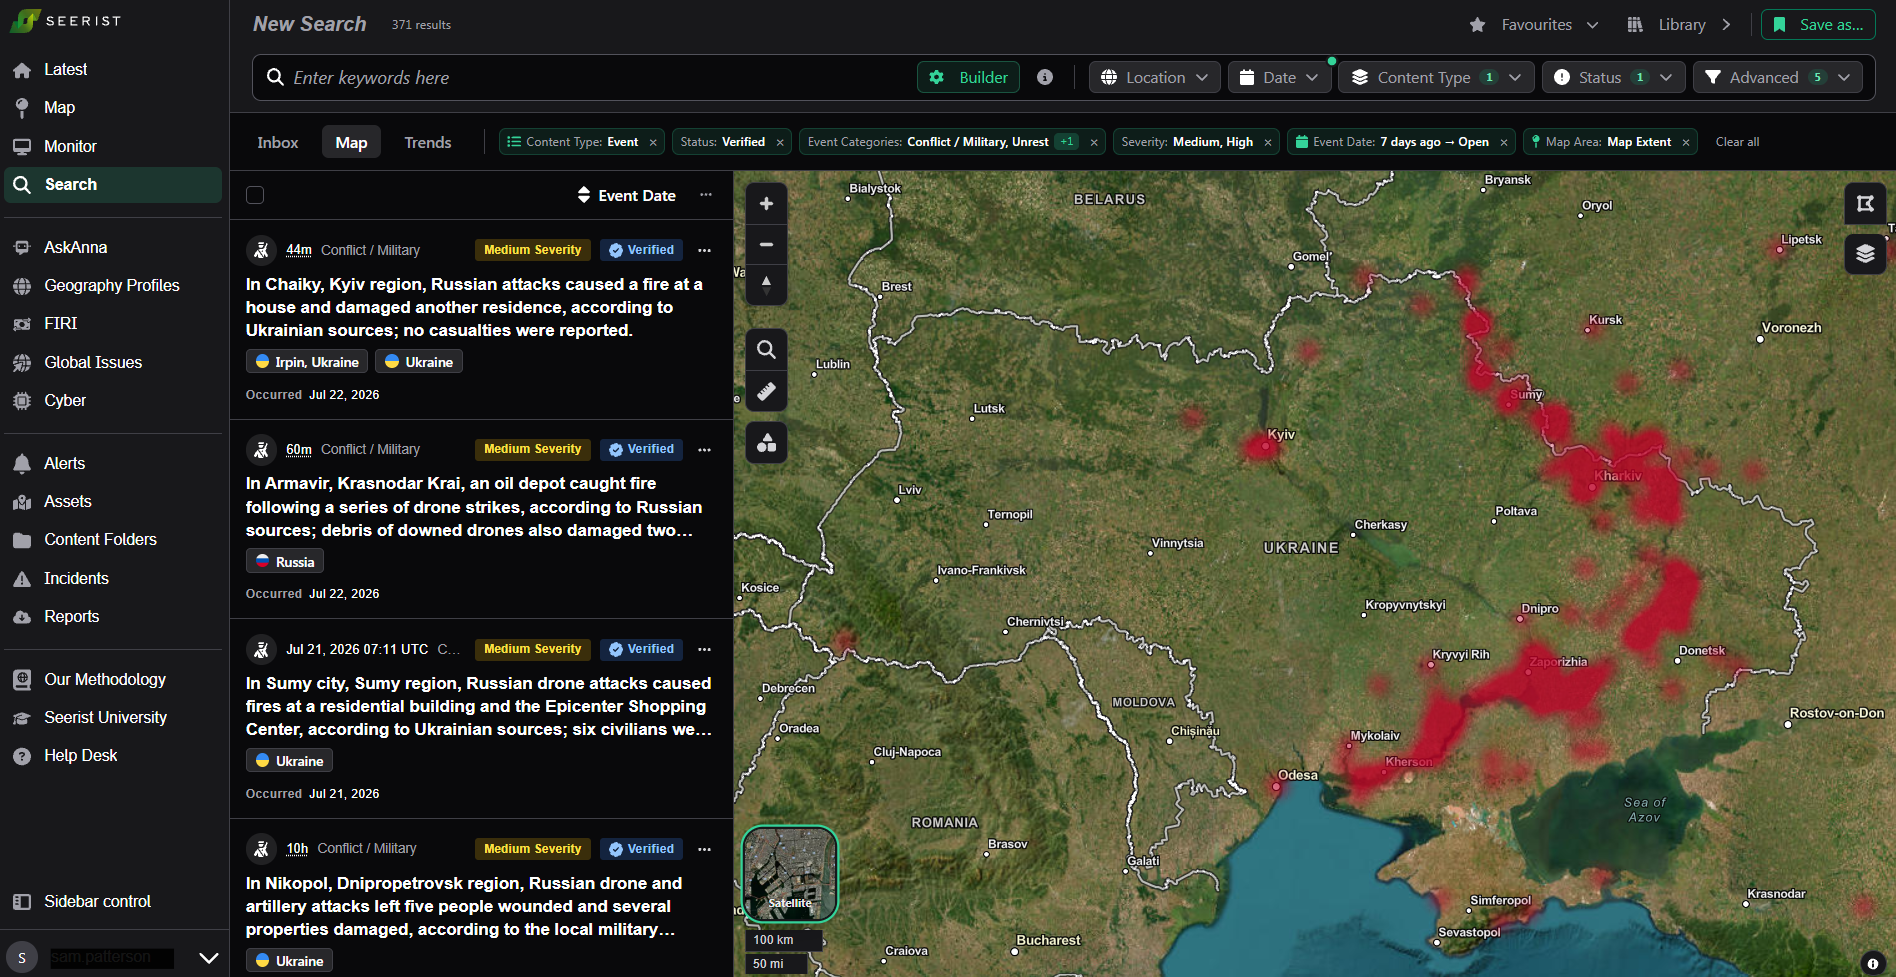The width and height of the screenshot is (1896, 977).
Task: Zoom out on the map
Action: point(766,244)
